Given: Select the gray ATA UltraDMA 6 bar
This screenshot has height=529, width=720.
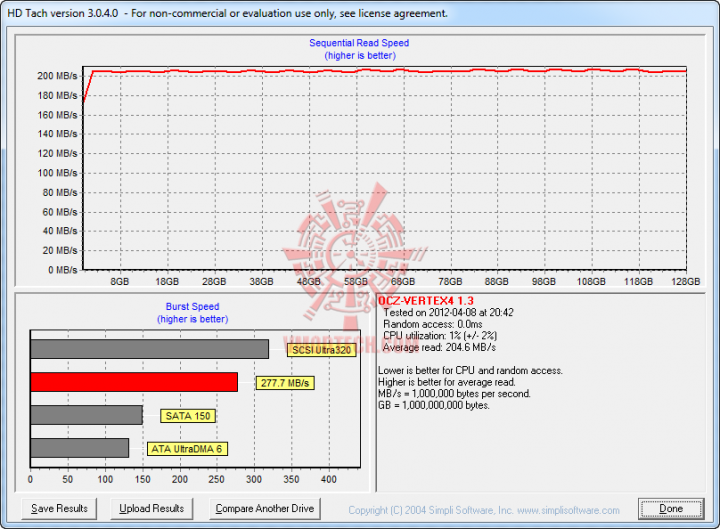Looking at the screenshot, I should pyautogui.click(x=79, y=448).
